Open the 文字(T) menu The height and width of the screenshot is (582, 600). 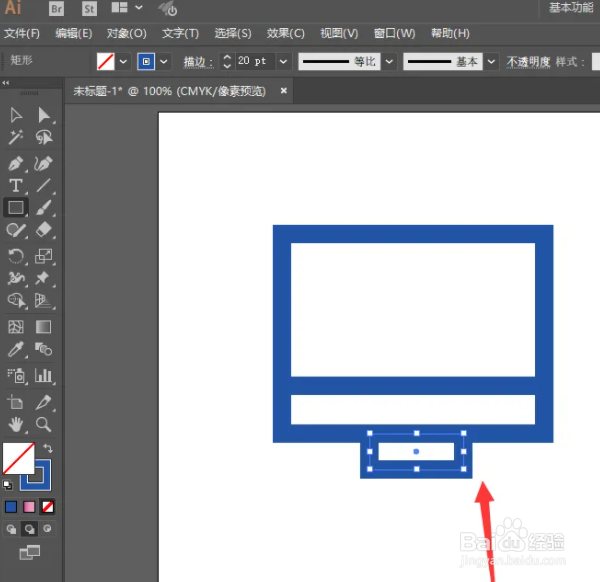click(180, 33)
